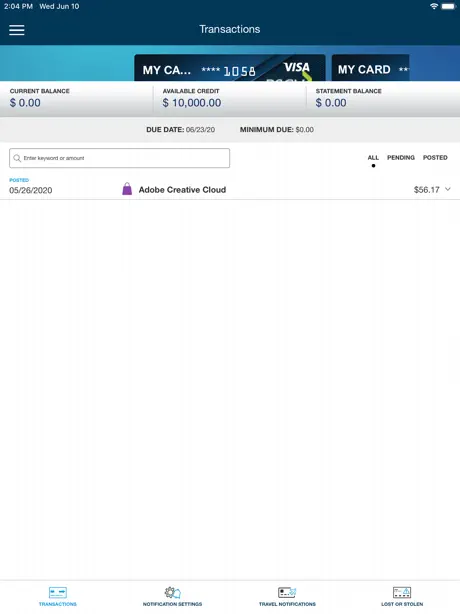Click the battery status icon
Screen dimensions: 460x614
[x=448, y=6]
